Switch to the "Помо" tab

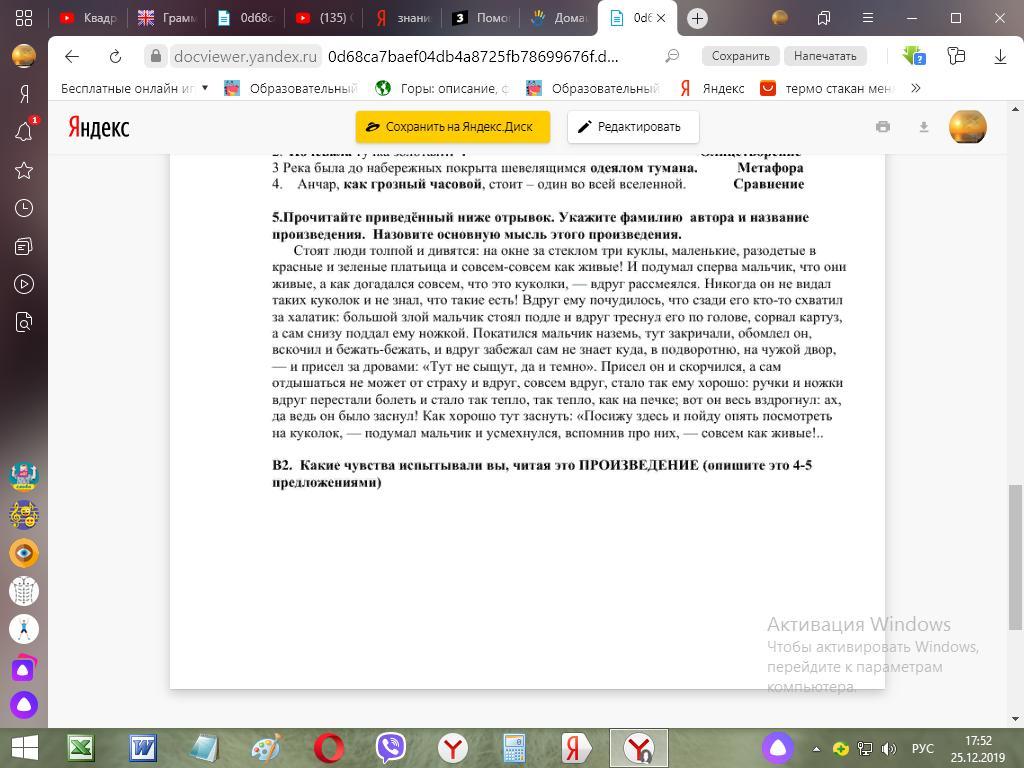[481, 18]
